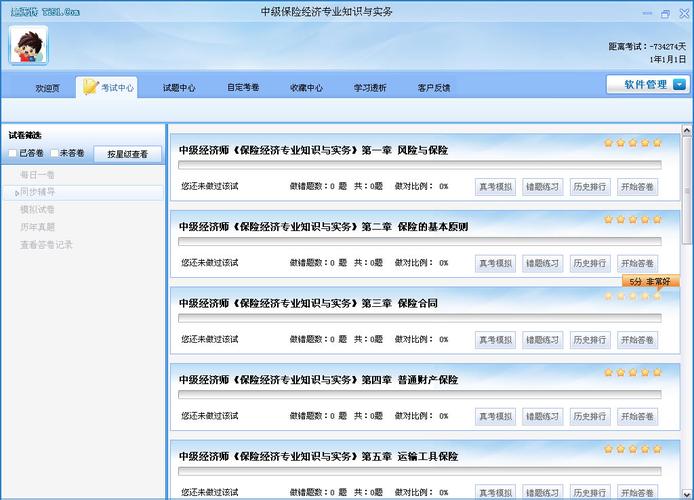Click 历史排行 for 第四章 普通财产保险
694x500 pixels.
[x=590, y=416]
